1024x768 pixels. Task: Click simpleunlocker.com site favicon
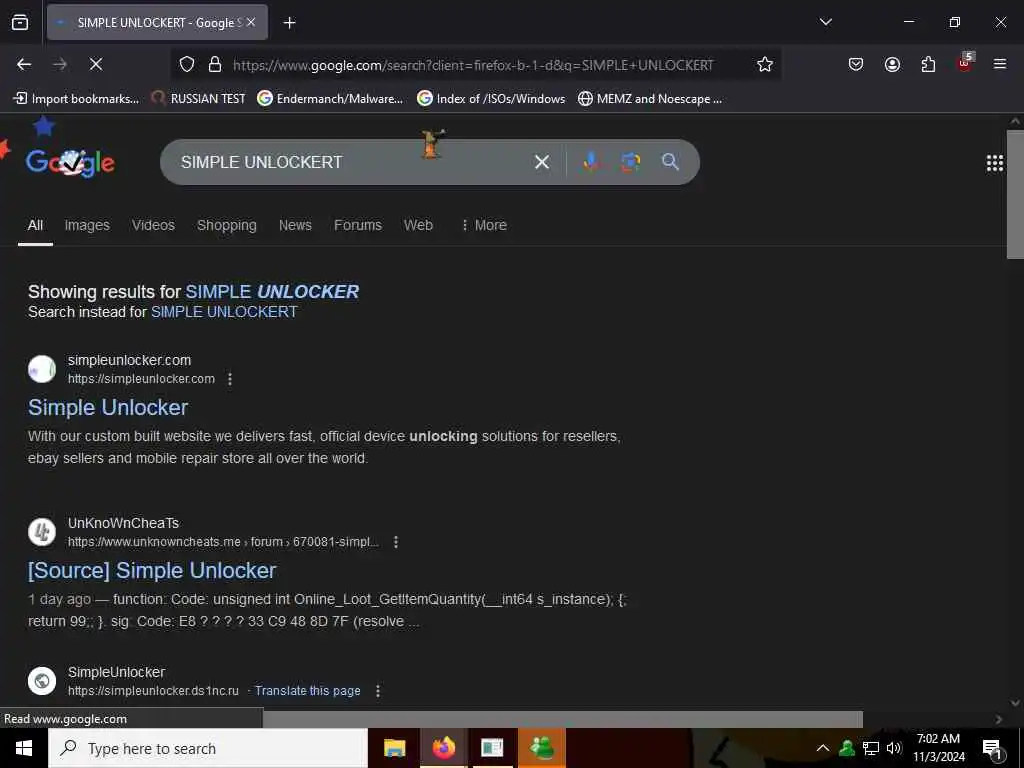(x=42, y=369)
